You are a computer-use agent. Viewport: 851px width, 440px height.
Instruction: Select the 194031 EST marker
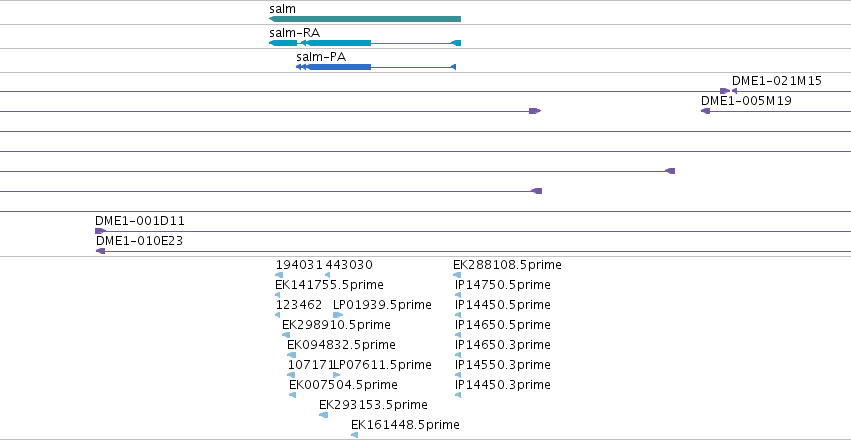click(x=280, y=275)
